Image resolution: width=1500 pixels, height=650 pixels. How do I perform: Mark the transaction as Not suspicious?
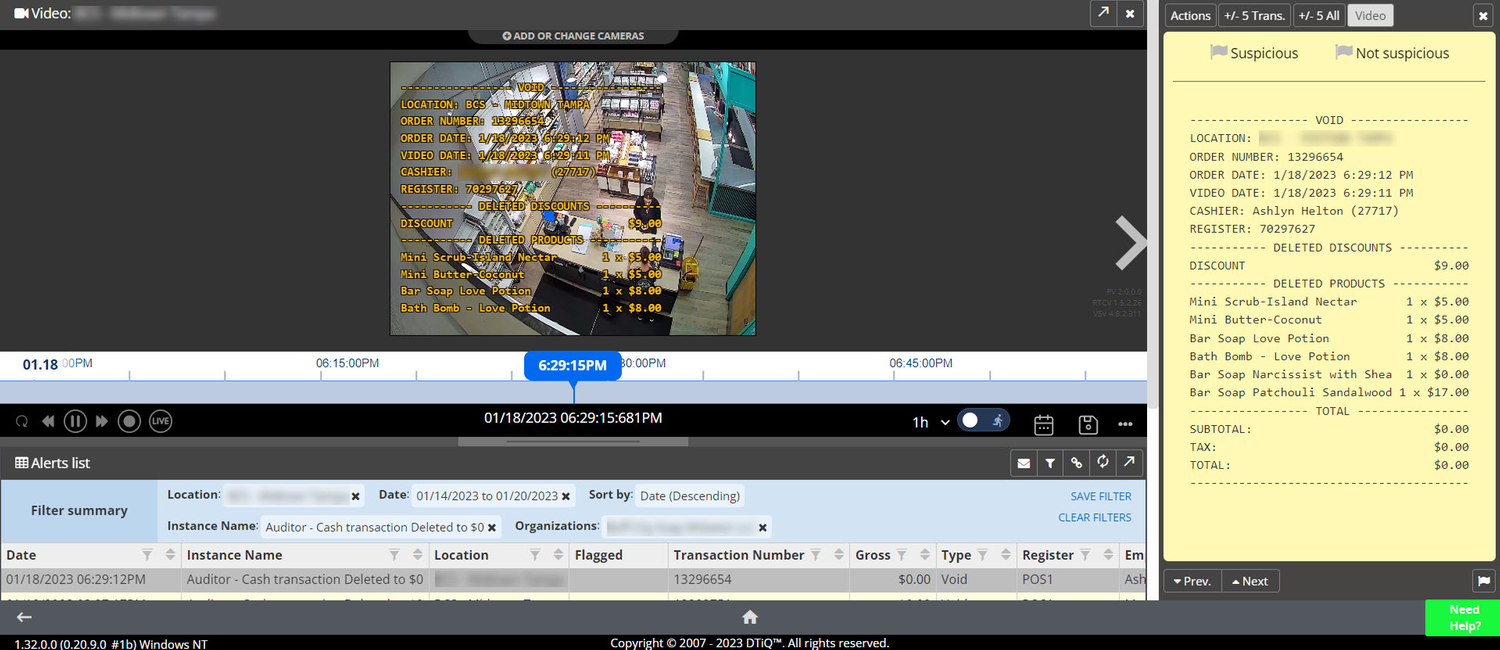coord(1392,52)
